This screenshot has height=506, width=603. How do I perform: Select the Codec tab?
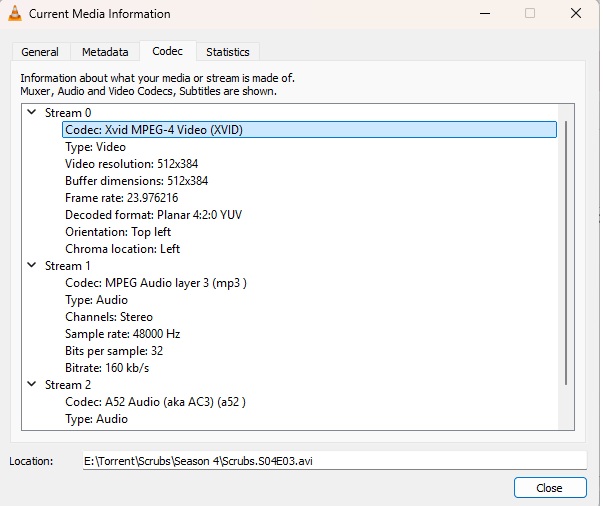coord(168,51)
